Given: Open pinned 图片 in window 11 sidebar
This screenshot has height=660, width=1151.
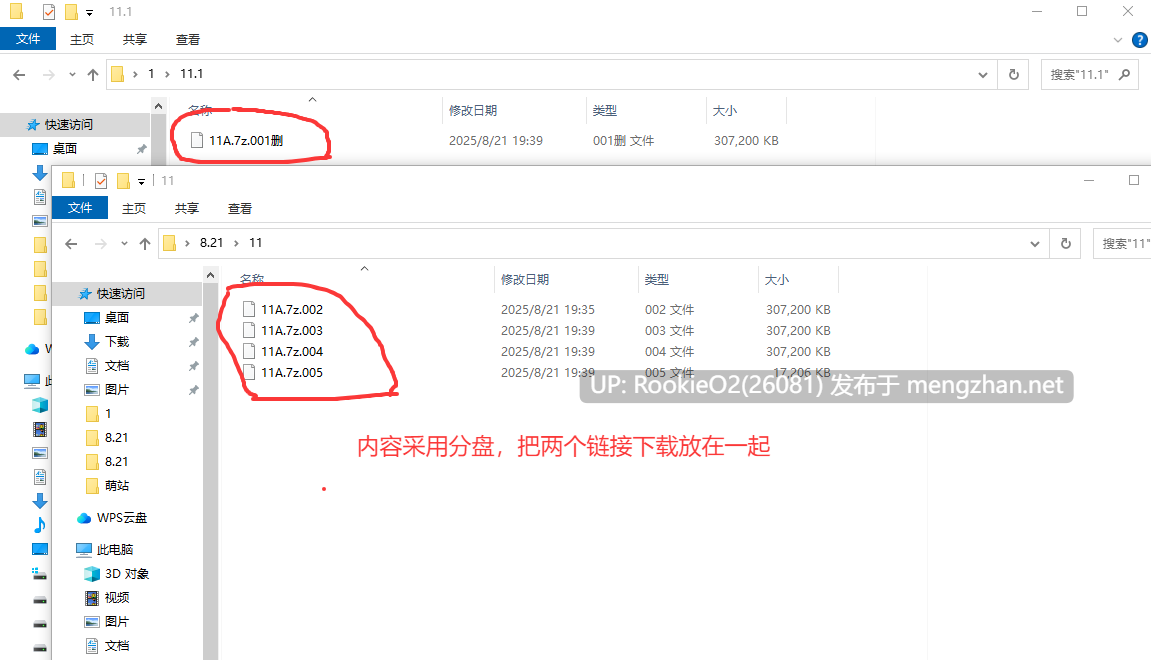Looking at the screenshot, I should 117,389.
